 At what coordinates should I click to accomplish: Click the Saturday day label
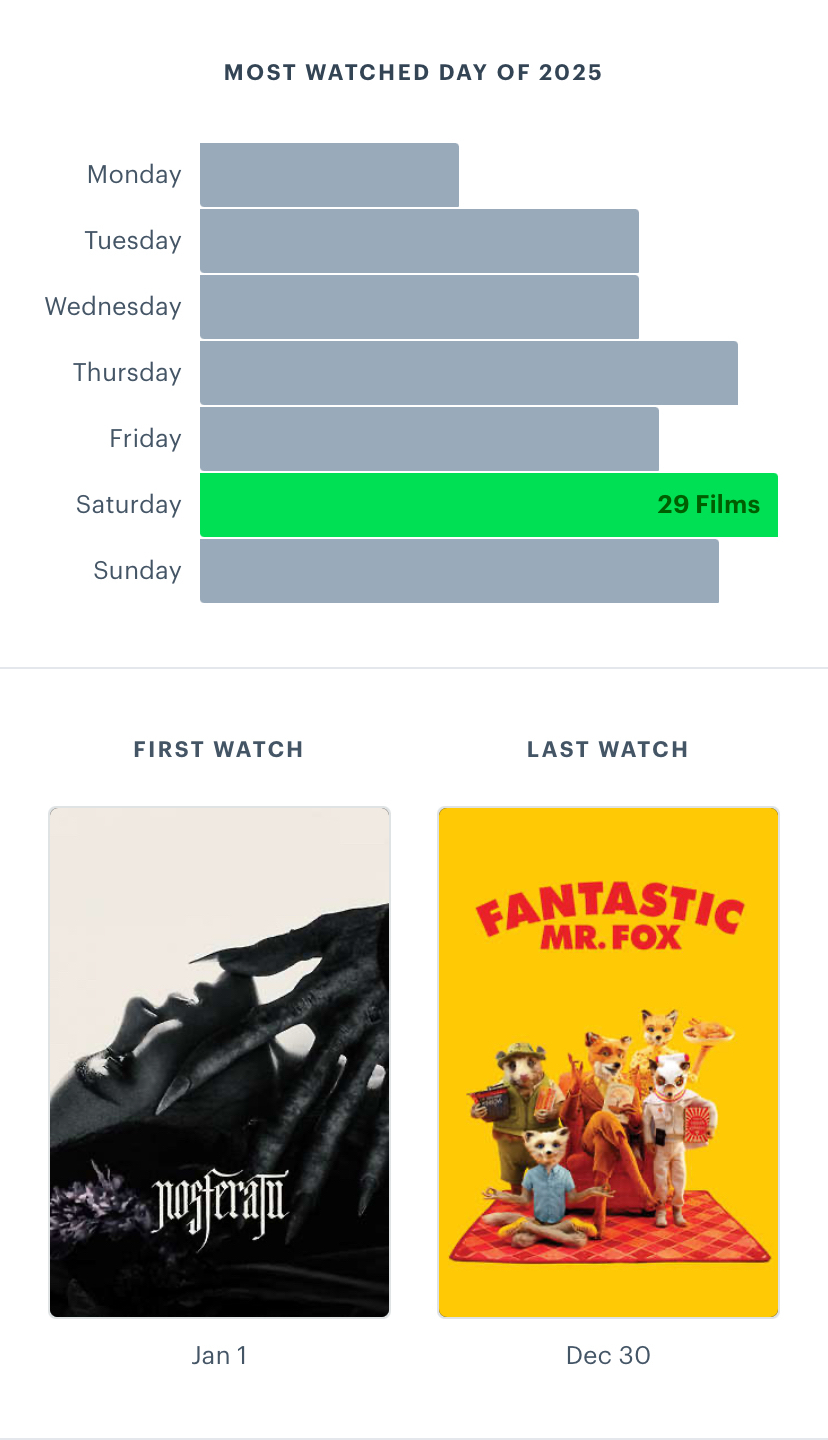tap(128, 505)
